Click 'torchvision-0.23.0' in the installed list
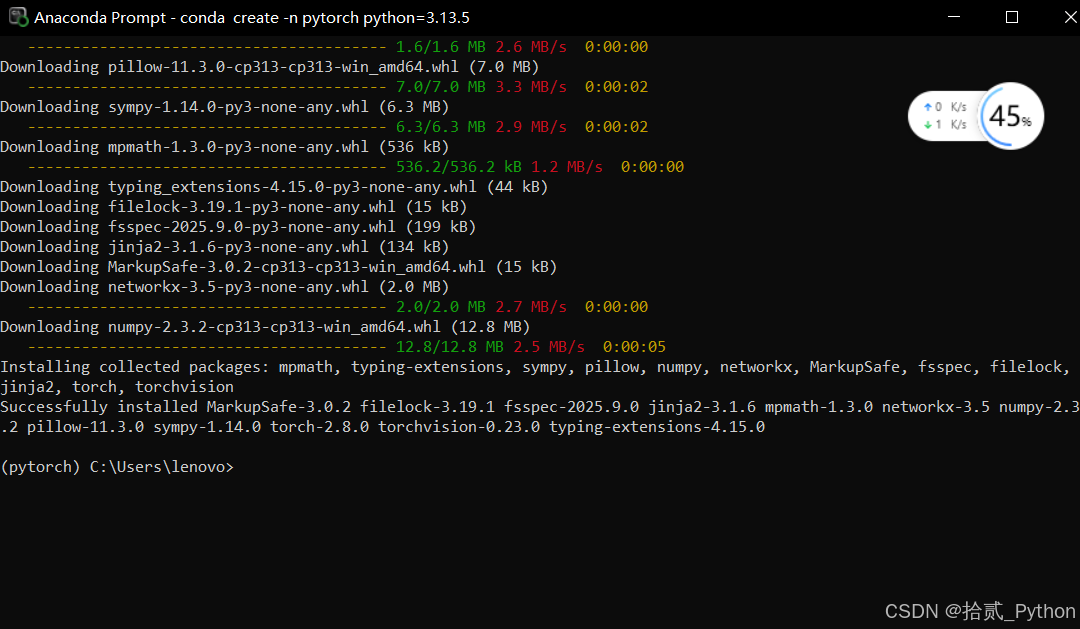This screenshot has height=629, width=1080. pos(459,426)
